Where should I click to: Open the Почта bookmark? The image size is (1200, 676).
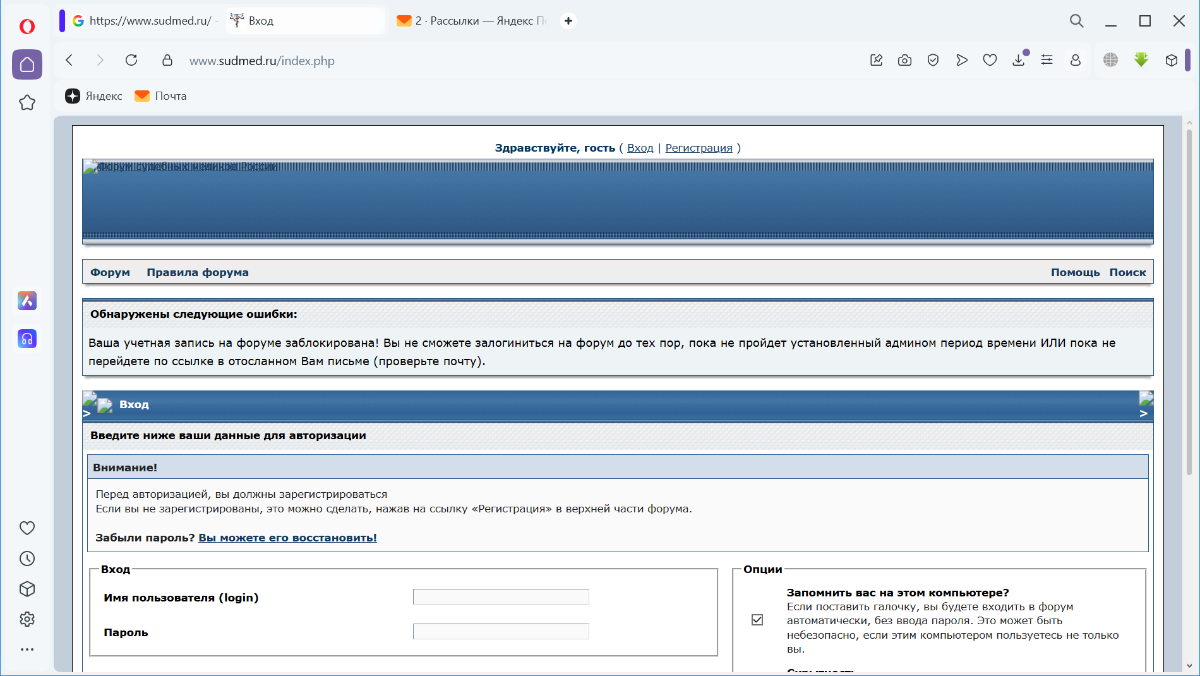(161, 96)
